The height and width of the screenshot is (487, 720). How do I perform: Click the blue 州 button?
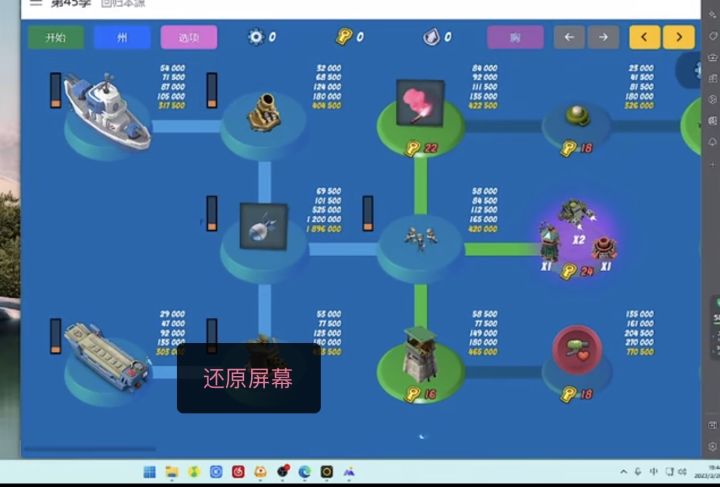point(122,37)
